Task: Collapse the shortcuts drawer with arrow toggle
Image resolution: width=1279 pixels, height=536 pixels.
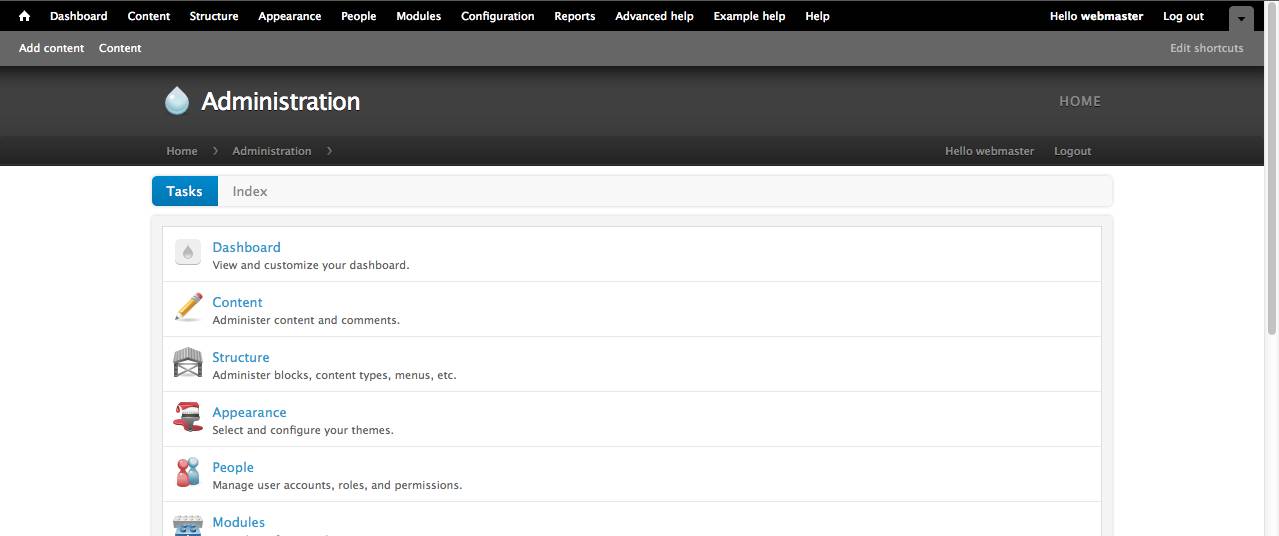Action: click(1240, 18)
